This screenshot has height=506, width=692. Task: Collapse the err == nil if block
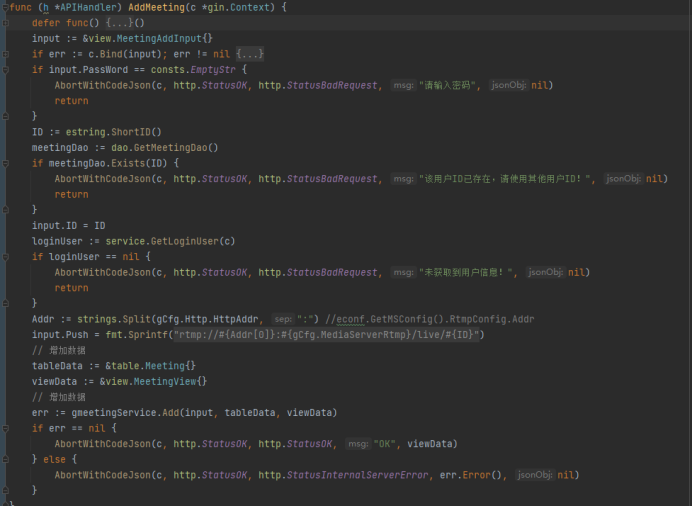[x=5, y=428]
